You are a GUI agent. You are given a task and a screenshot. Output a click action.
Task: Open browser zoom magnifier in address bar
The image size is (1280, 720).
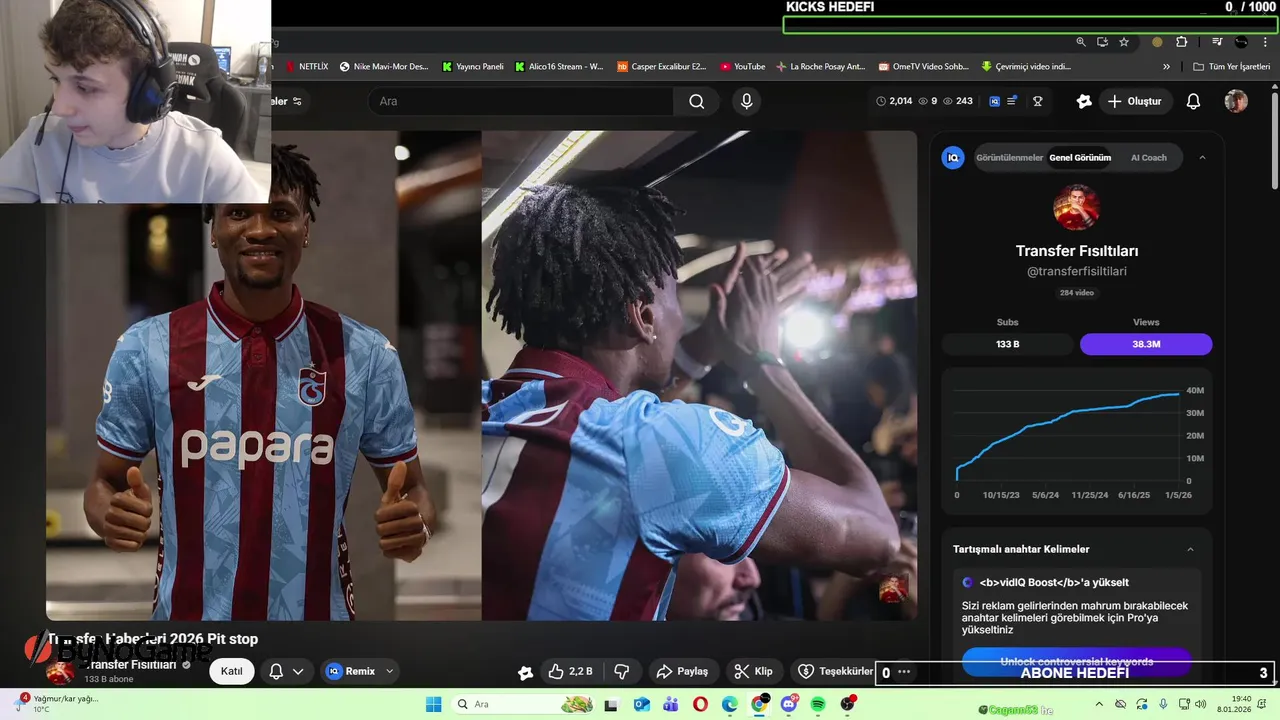pos(1081,42)
